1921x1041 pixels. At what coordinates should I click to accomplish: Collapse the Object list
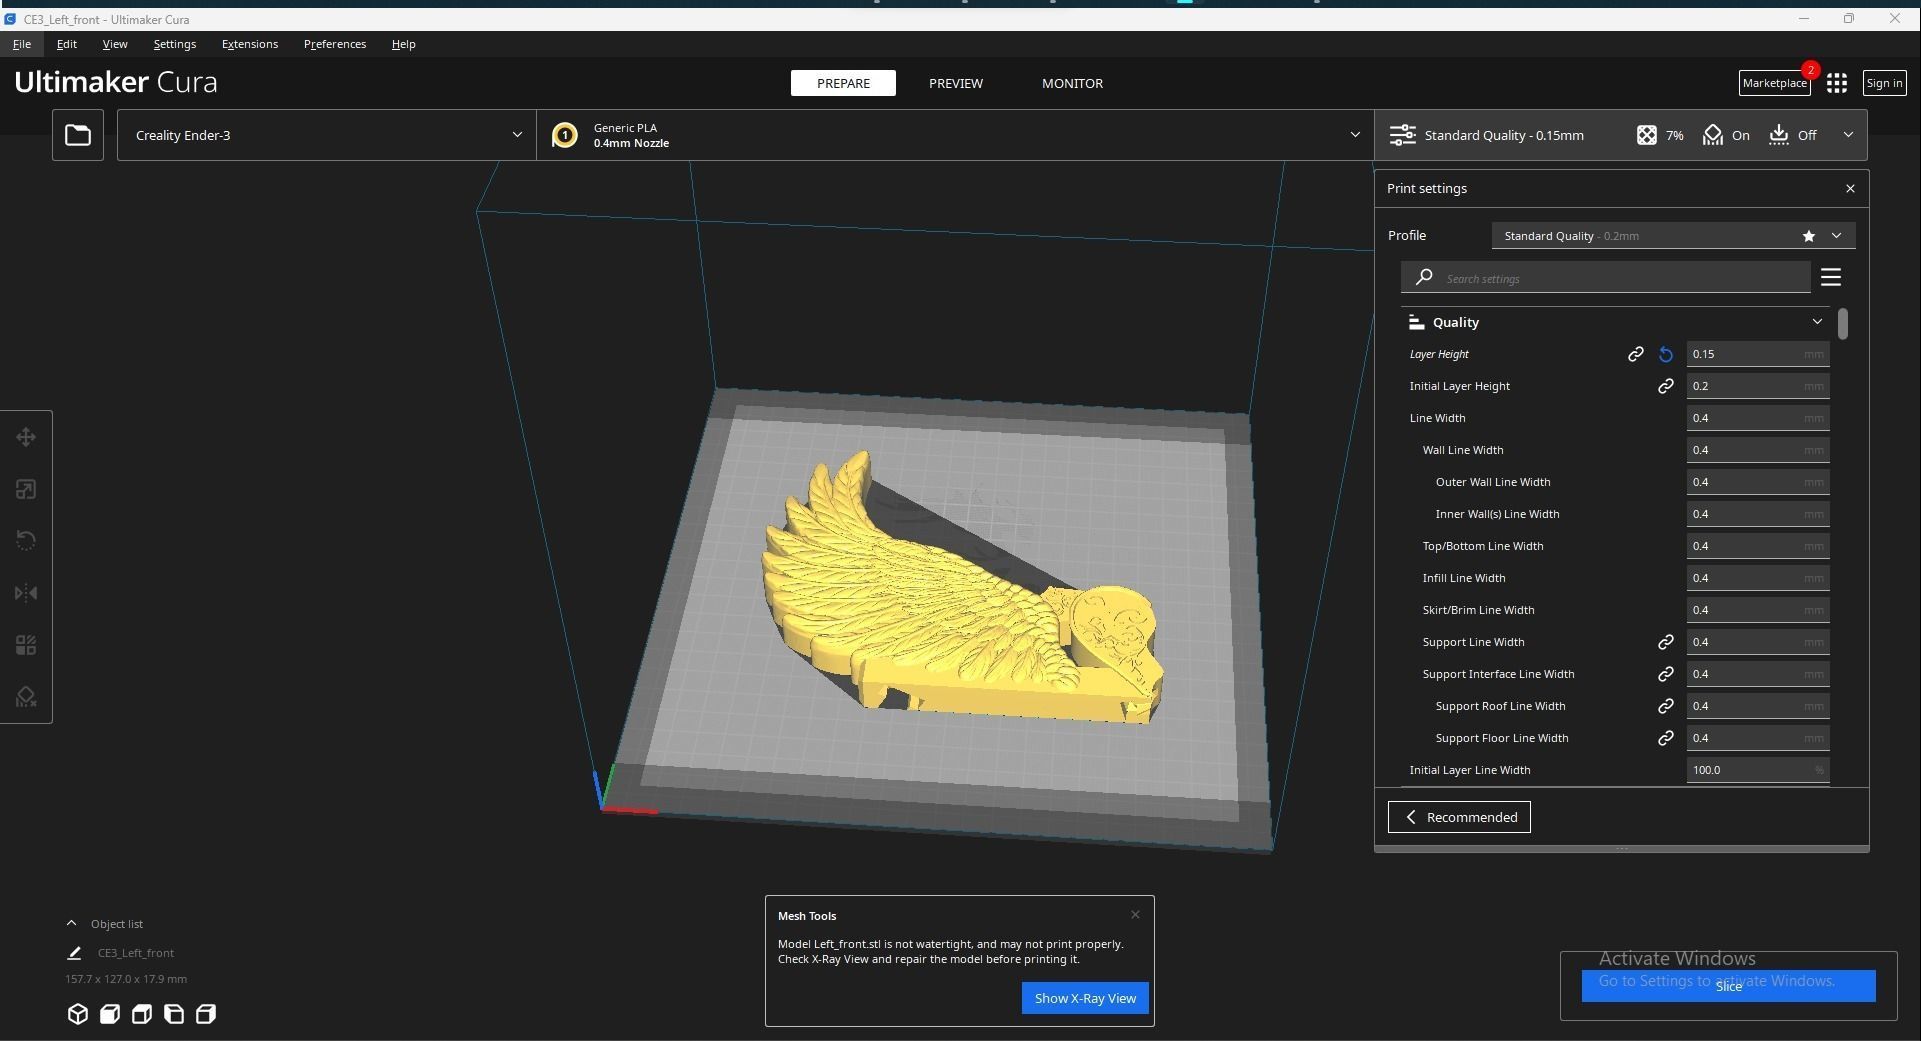coord(71,923)
